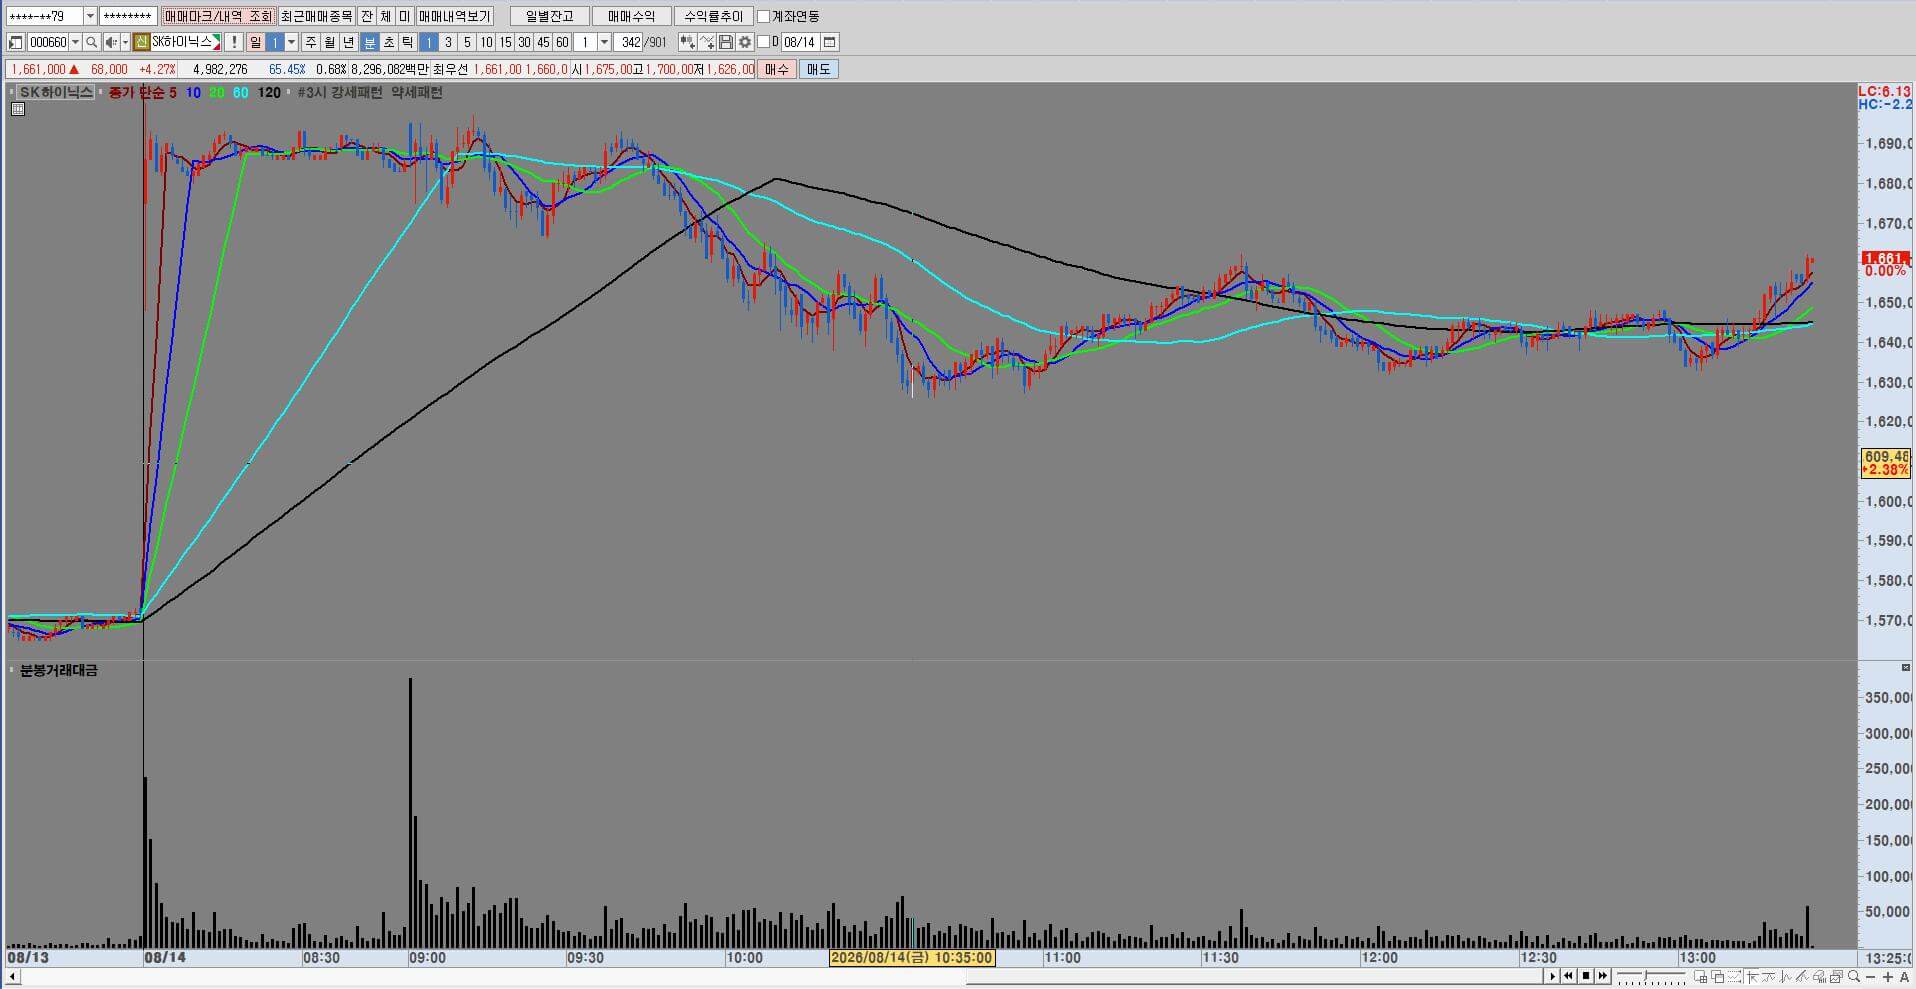This screenshot has height=989, width=1916.
Task: Click the 'A' auto-scale icon at bottom right
Action: (x=1904, y=977)
